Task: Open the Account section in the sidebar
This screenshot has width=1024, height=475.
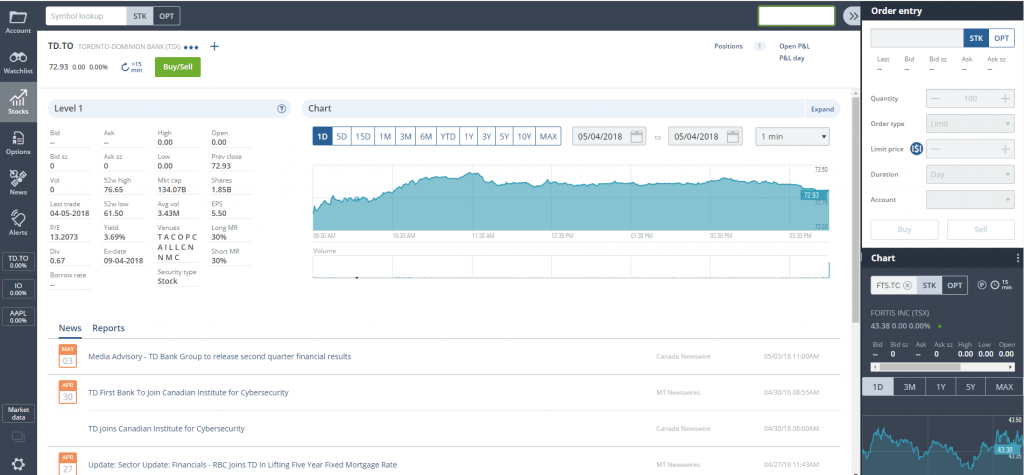Action: [x=18, y=21]
